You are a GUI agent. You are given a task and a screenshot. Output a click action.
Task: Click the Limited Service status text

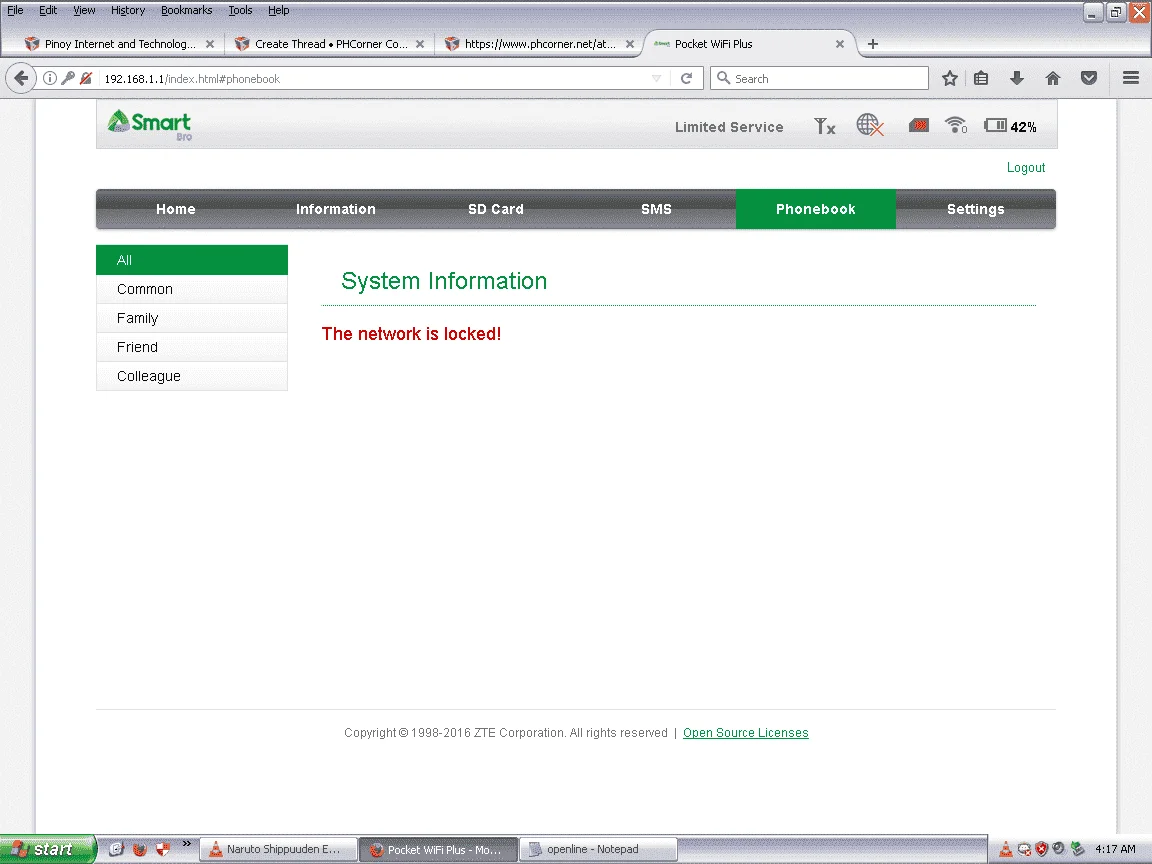[x=729, y=127]
